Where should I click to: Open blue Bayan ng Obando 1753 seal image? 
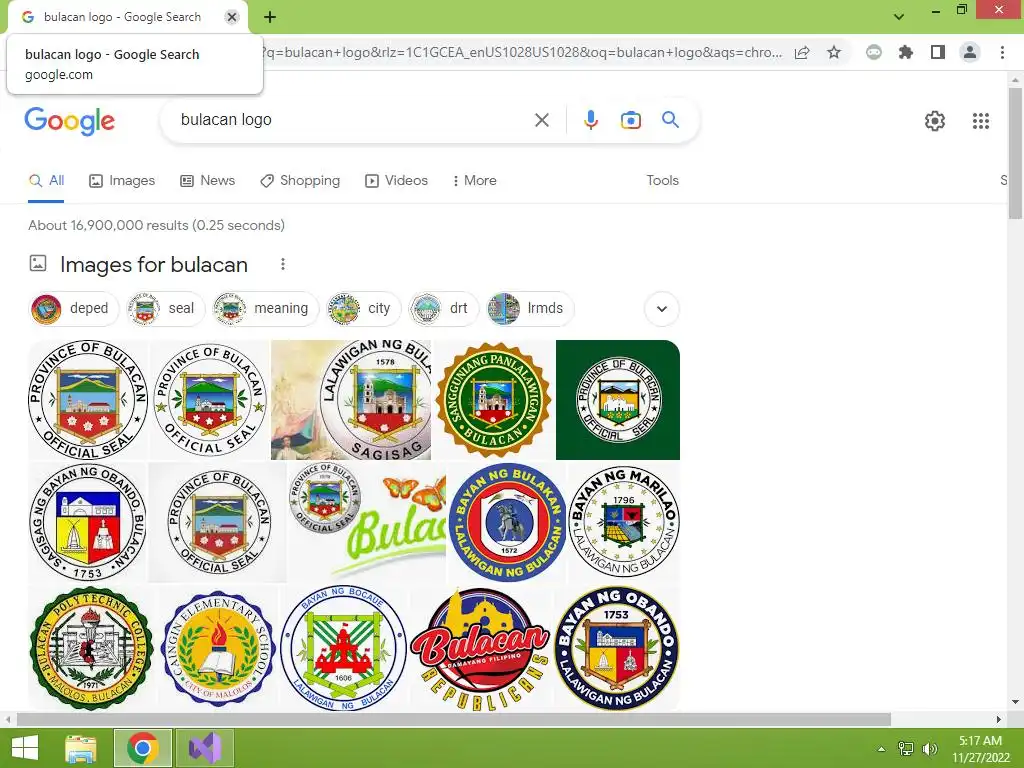pyautogui.click(x=617, y=648)
